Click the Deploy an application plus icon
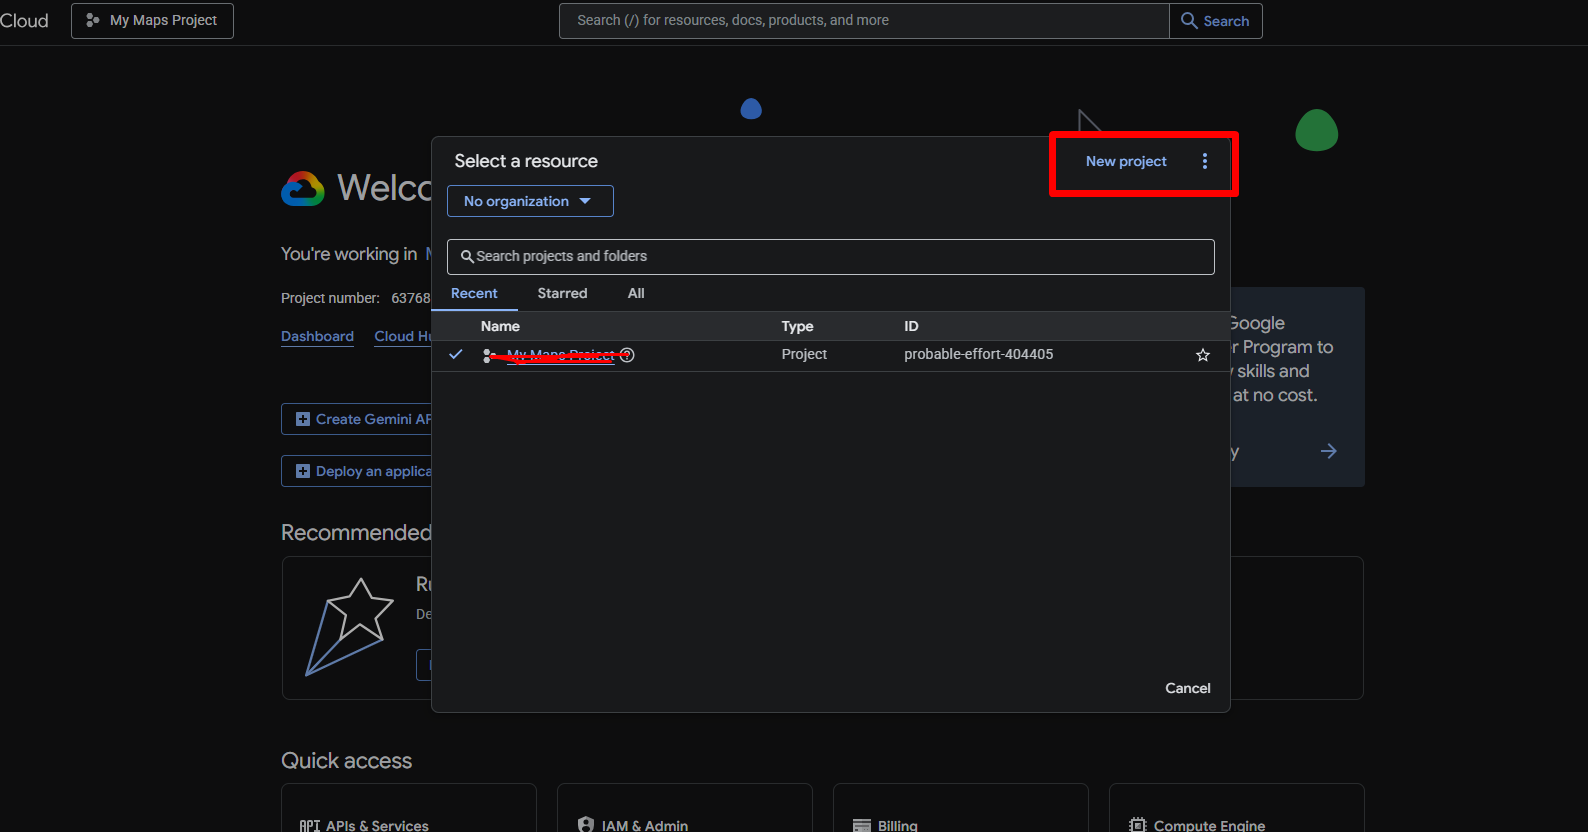The image size is (1588, 832). tap(303, 472)
